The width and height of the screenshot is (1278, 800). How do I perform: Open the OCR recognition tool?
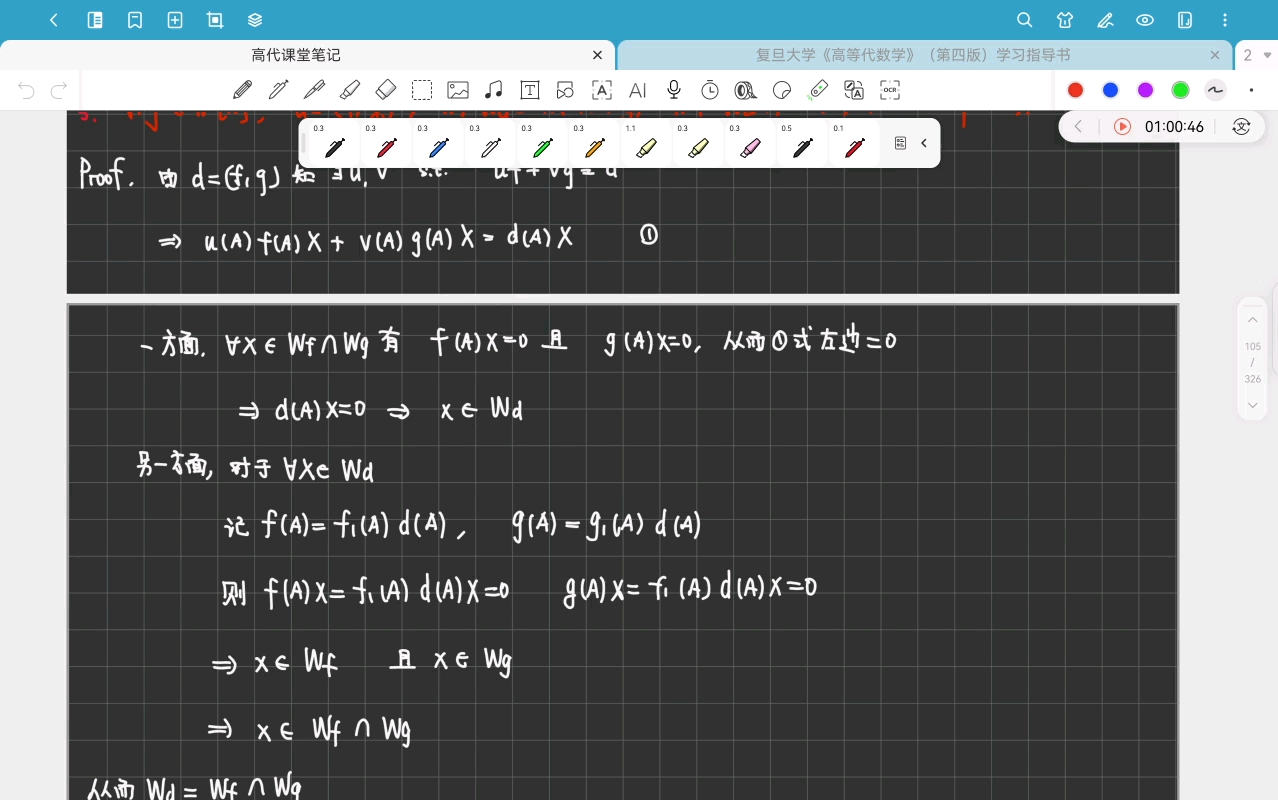tap(889, 90)
